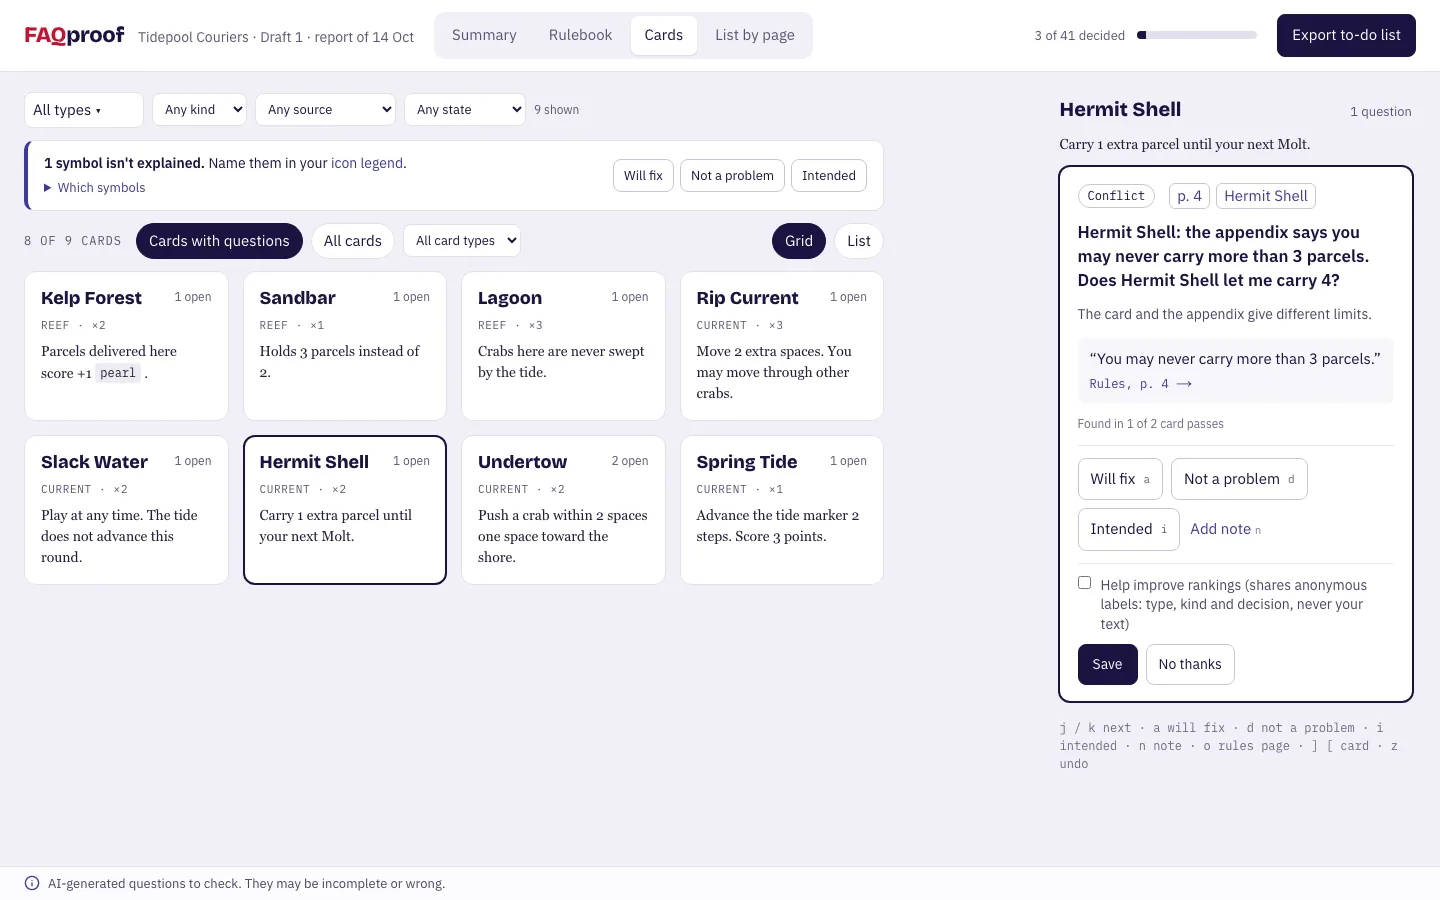Screen dimensions: 1440x900
Task: Click Not a problem in Hermit Shell question
Action: [x=1239, y=479]
